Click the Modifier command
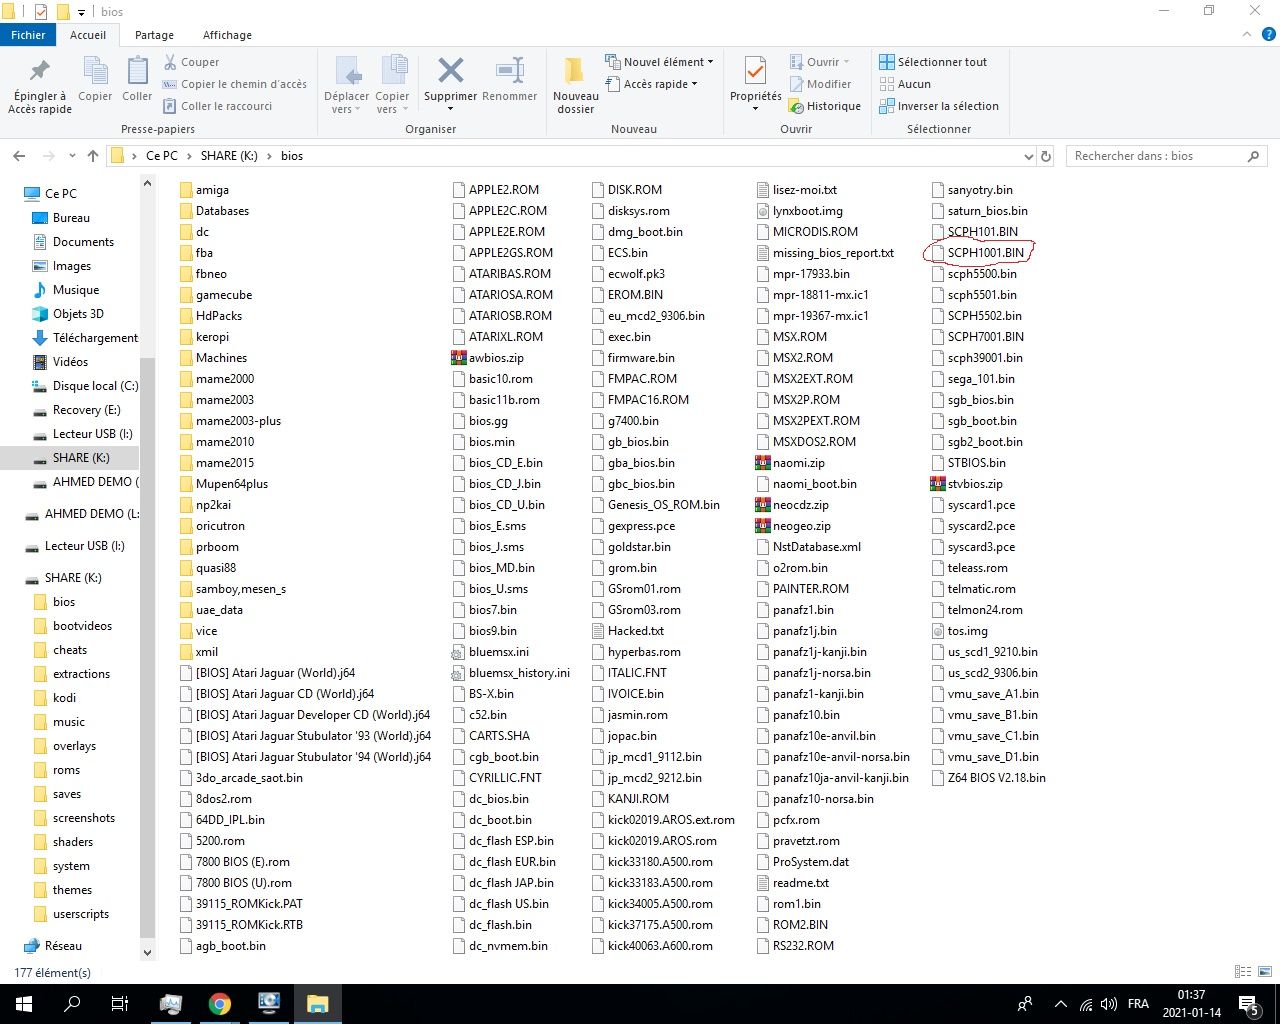This screenshot has height=1024, width=1280. coord(821,84)
